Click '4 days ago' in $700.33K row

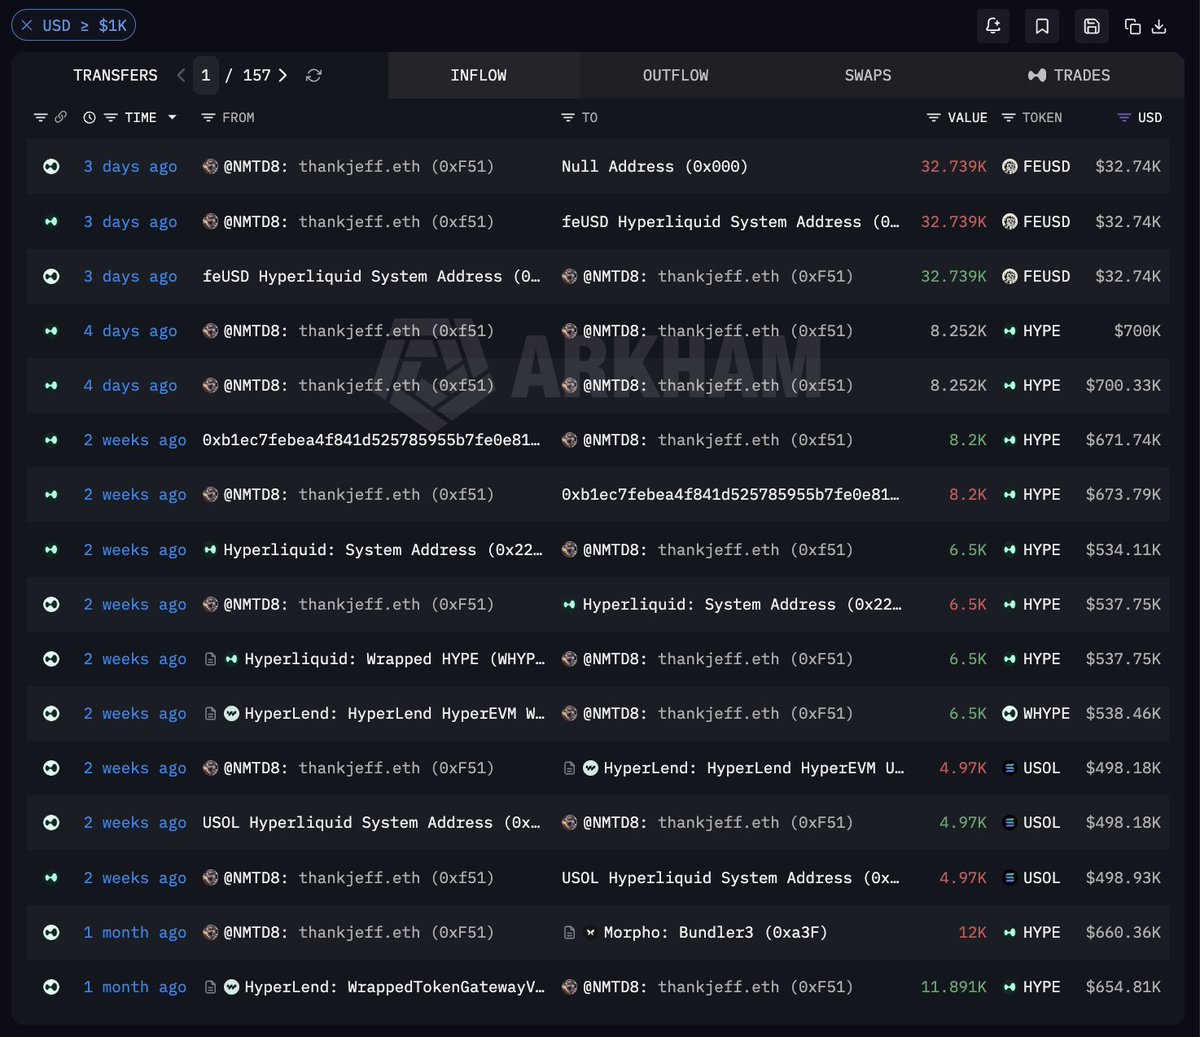point(130,386)
